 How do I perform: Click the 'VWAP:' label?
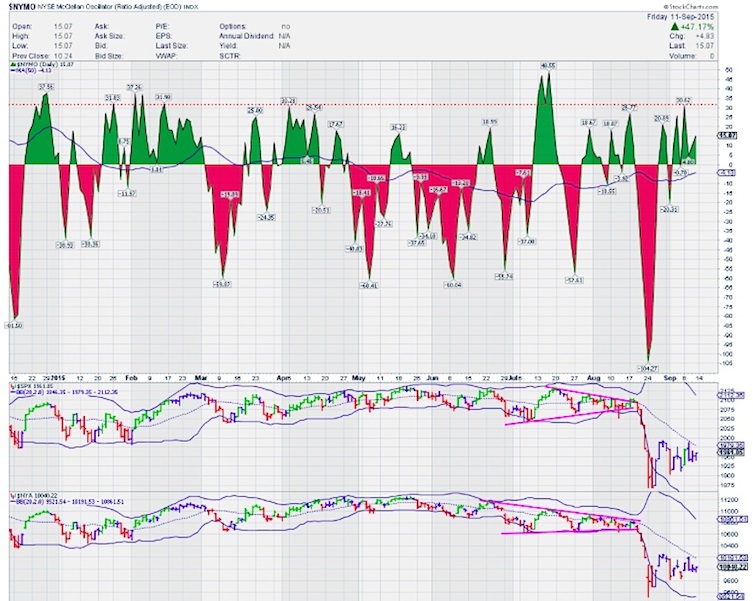point(165,56)
